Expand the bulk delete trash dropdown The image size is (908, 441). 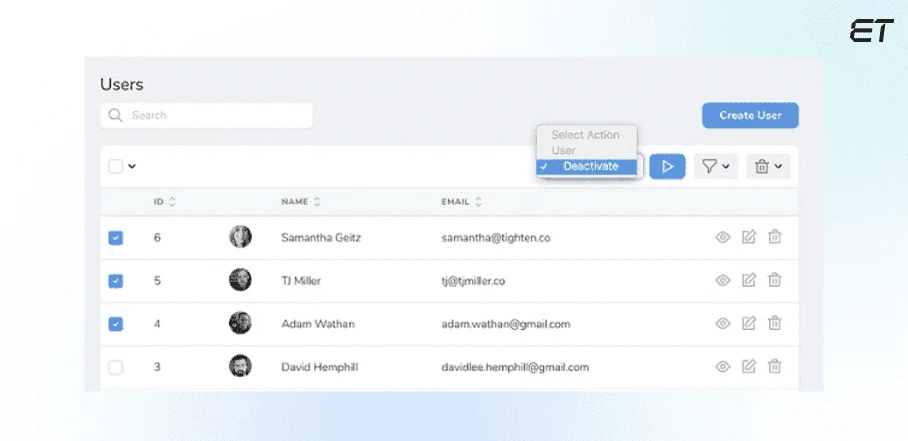tap(768, 166)
